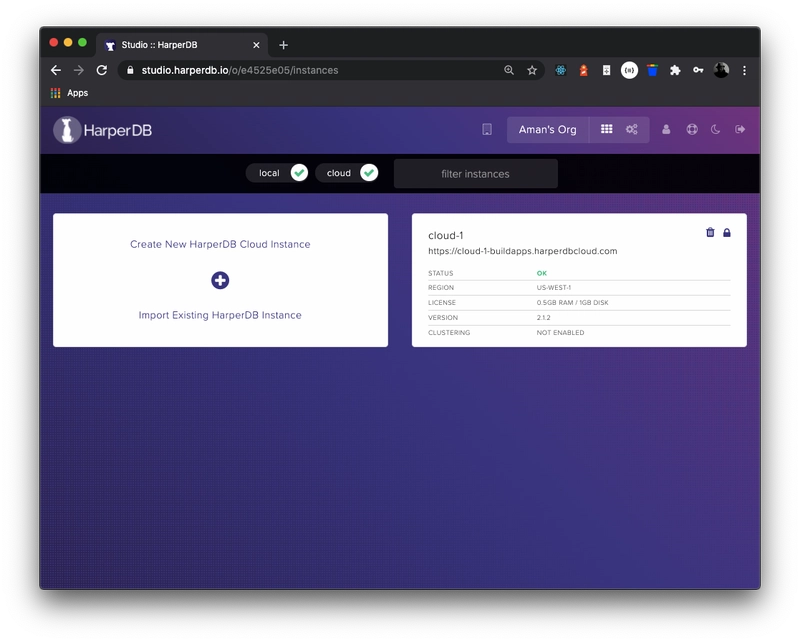Open the orange extension icon in toolbar
800x642 pixels.
tap(583, 70)
